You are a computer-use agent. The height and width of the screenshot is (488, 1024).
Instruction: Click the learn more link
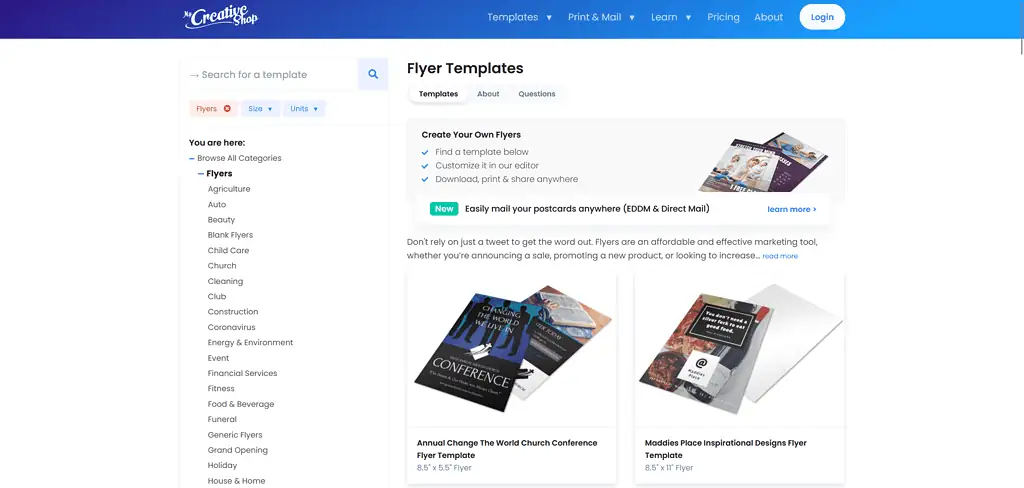tap(791, 209)
